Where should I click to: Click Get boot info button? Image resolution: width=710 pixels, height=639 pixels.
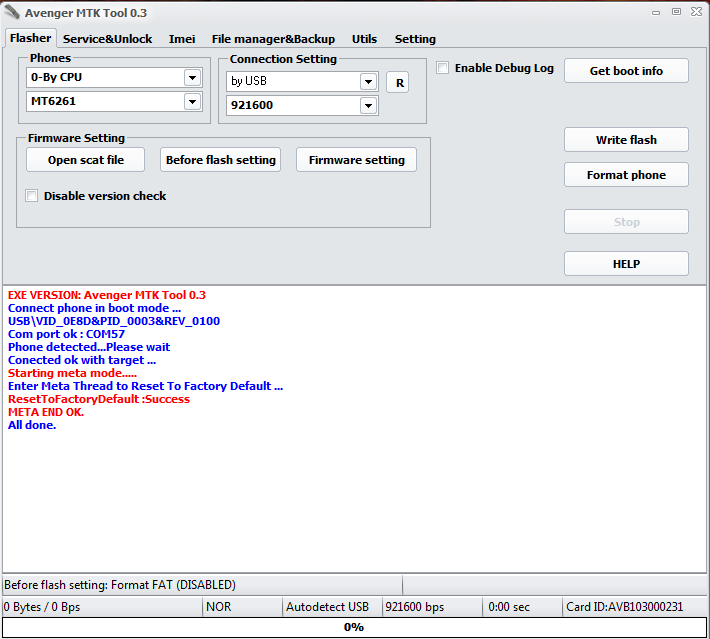(626, 71)
